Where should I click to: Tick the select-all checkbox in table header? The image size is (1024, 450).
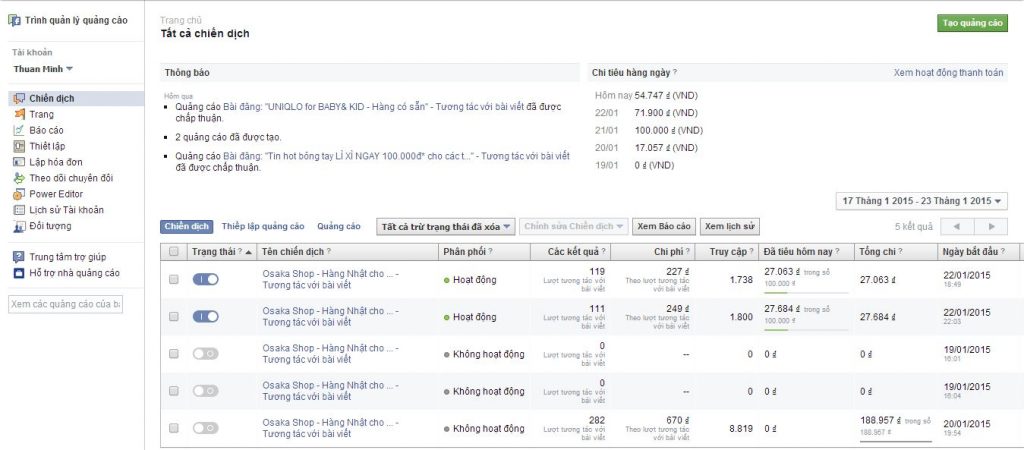pyautogui.click(x=174, y=252)
